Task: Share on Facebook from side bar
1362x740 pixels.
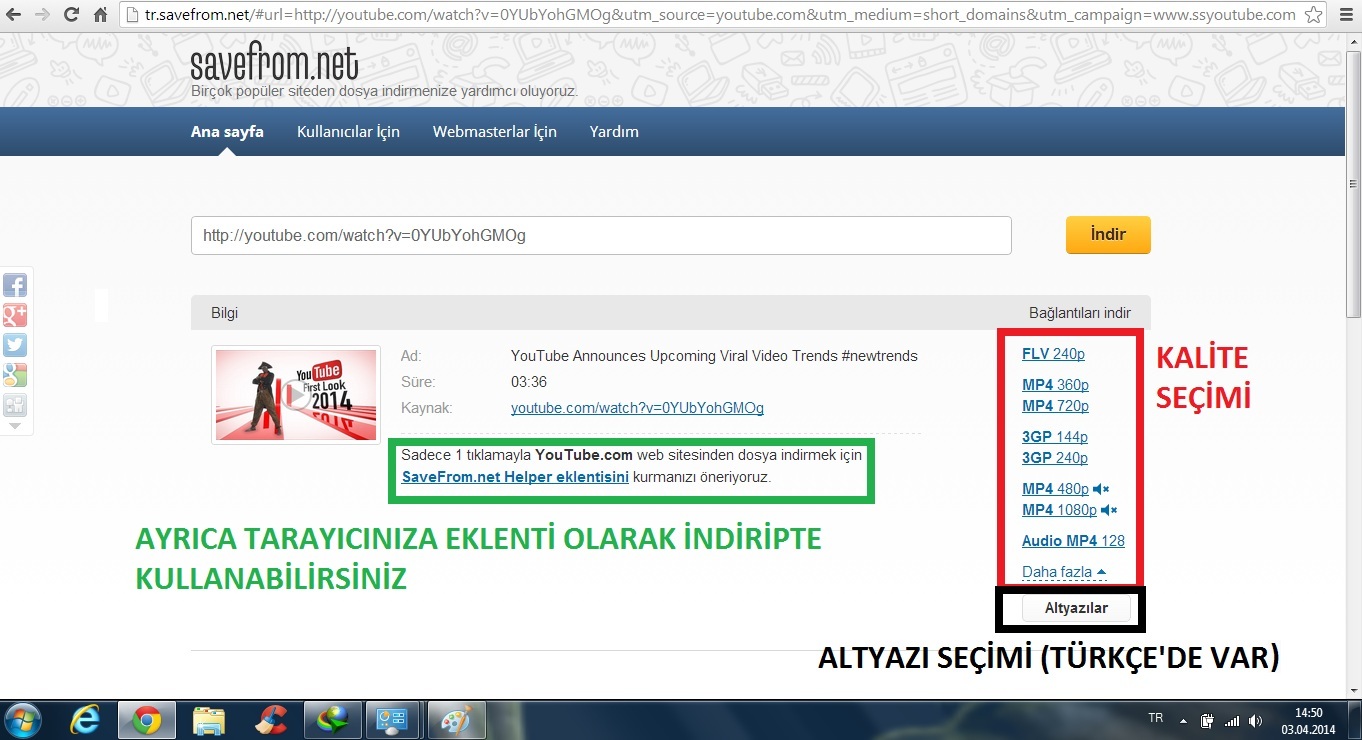Action: 15,285
